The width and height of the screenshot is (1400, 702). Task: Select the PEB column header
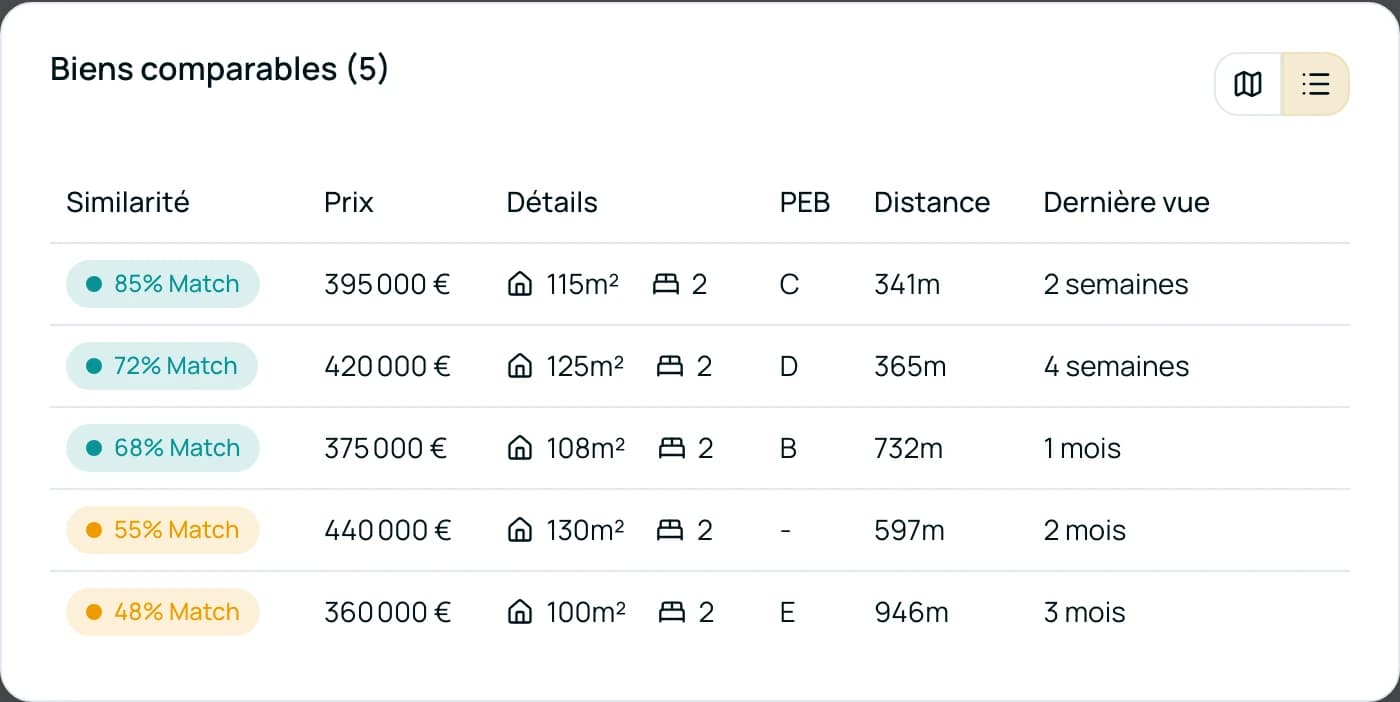point(804,202)
